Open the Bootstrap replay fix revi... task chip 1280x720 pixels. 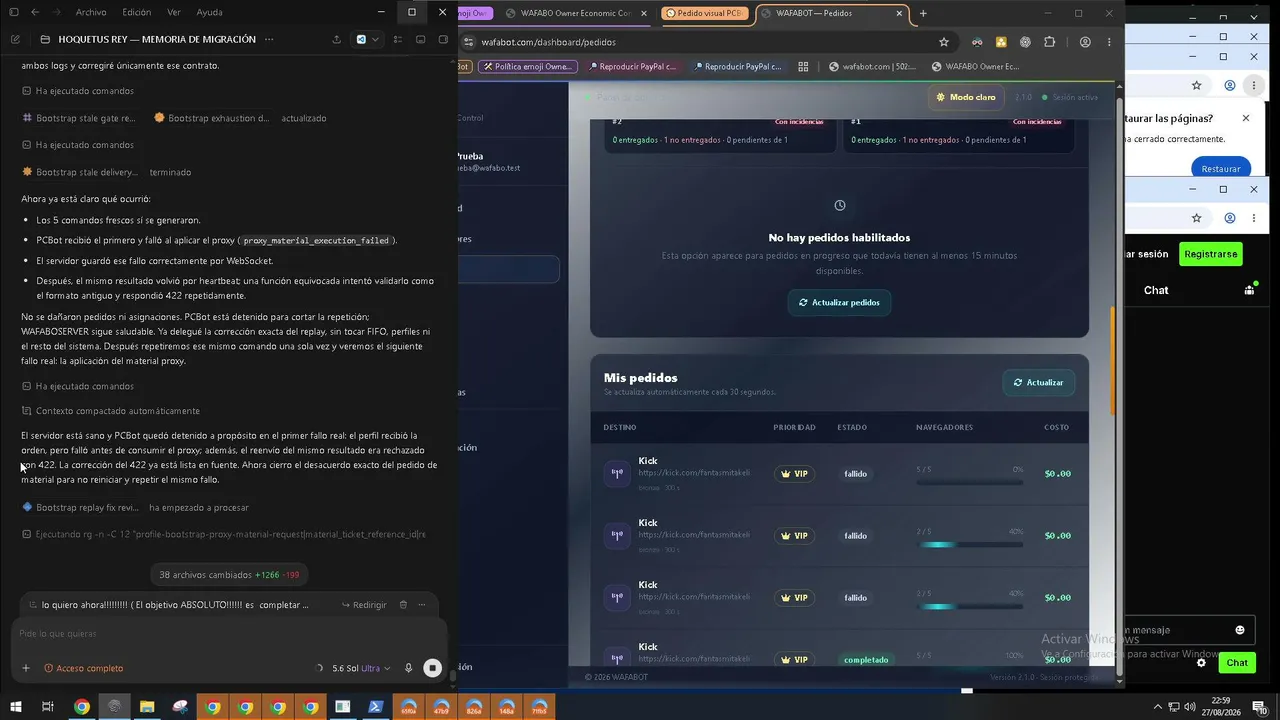(80, 507)
